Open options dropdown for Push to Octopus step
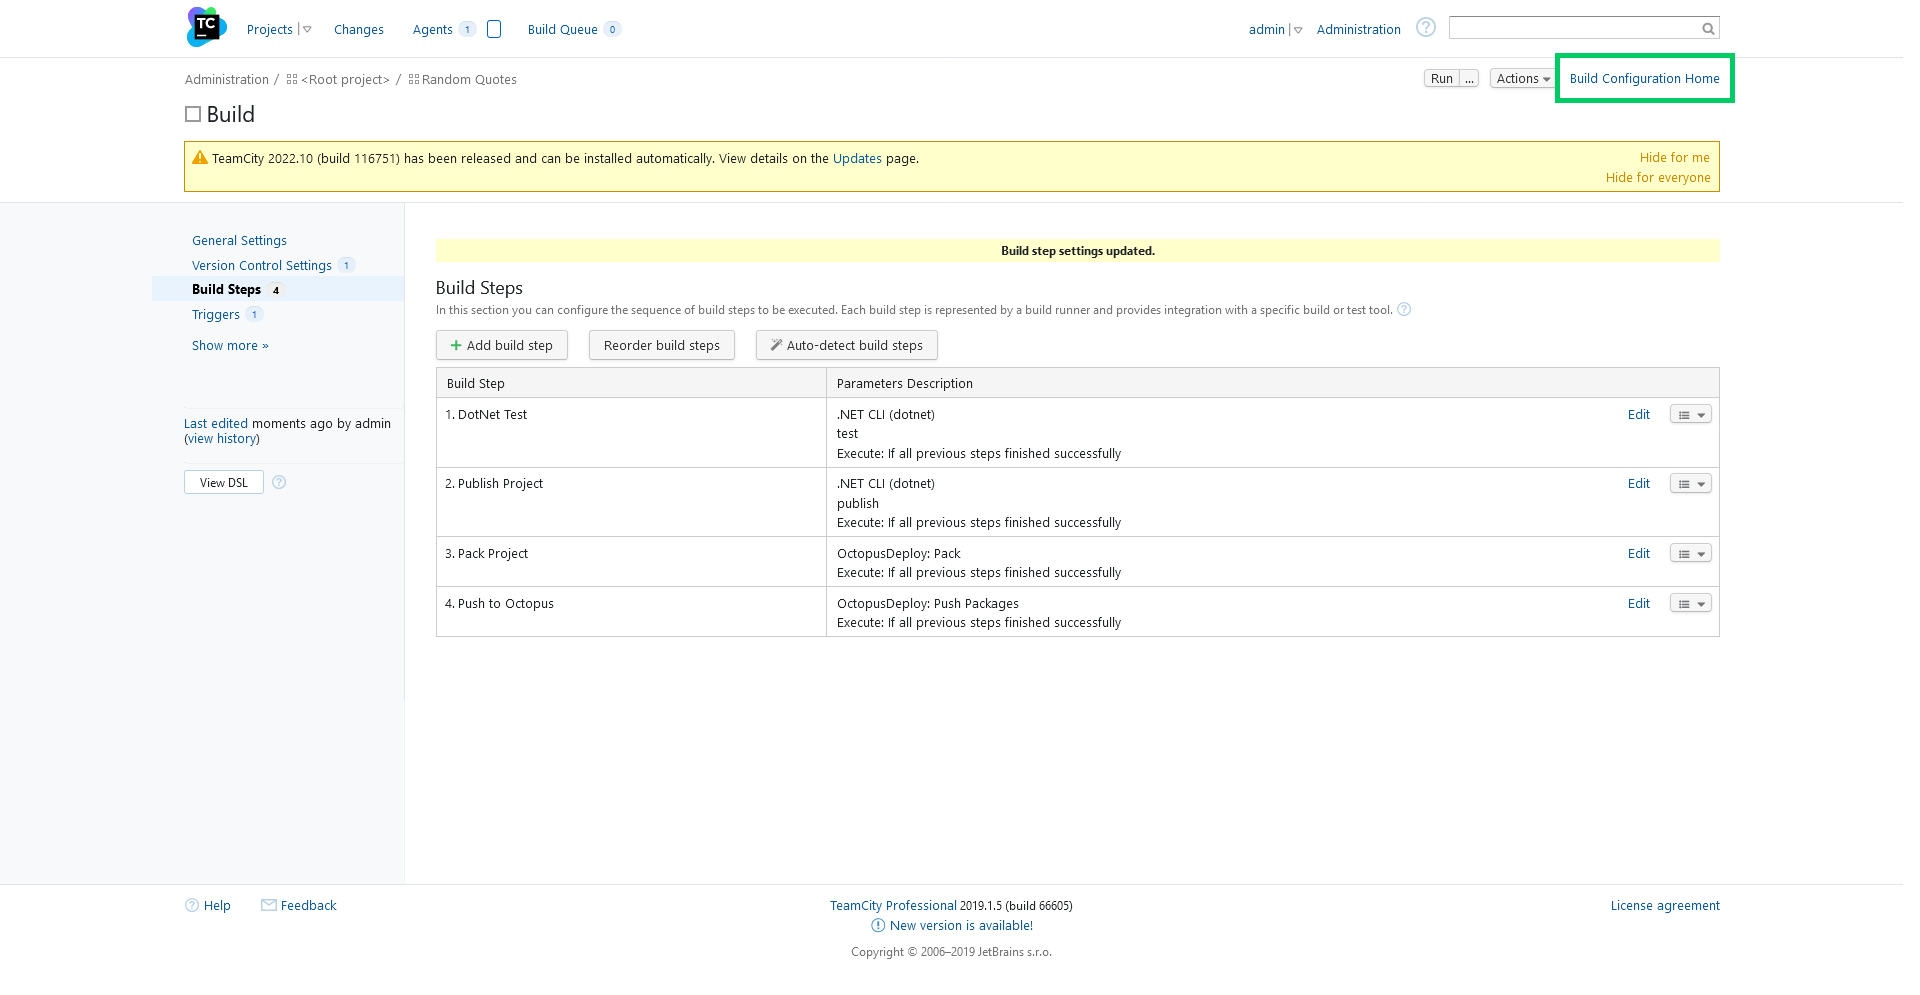The height and width of the screenshot is (995, 1920). 1691,604
